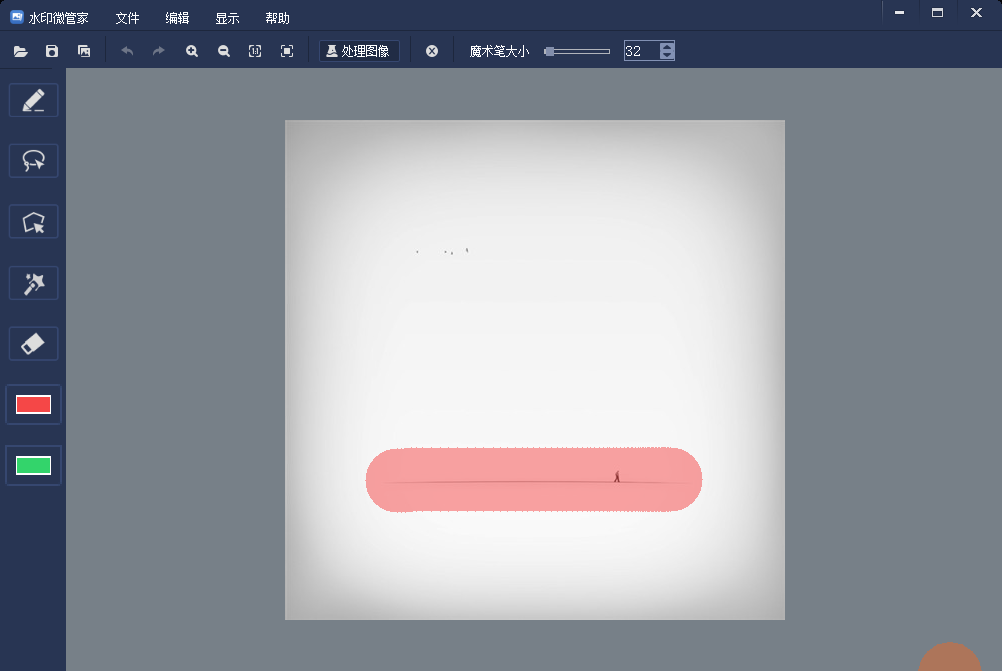Select the lasso selection tool

point(33,161)
